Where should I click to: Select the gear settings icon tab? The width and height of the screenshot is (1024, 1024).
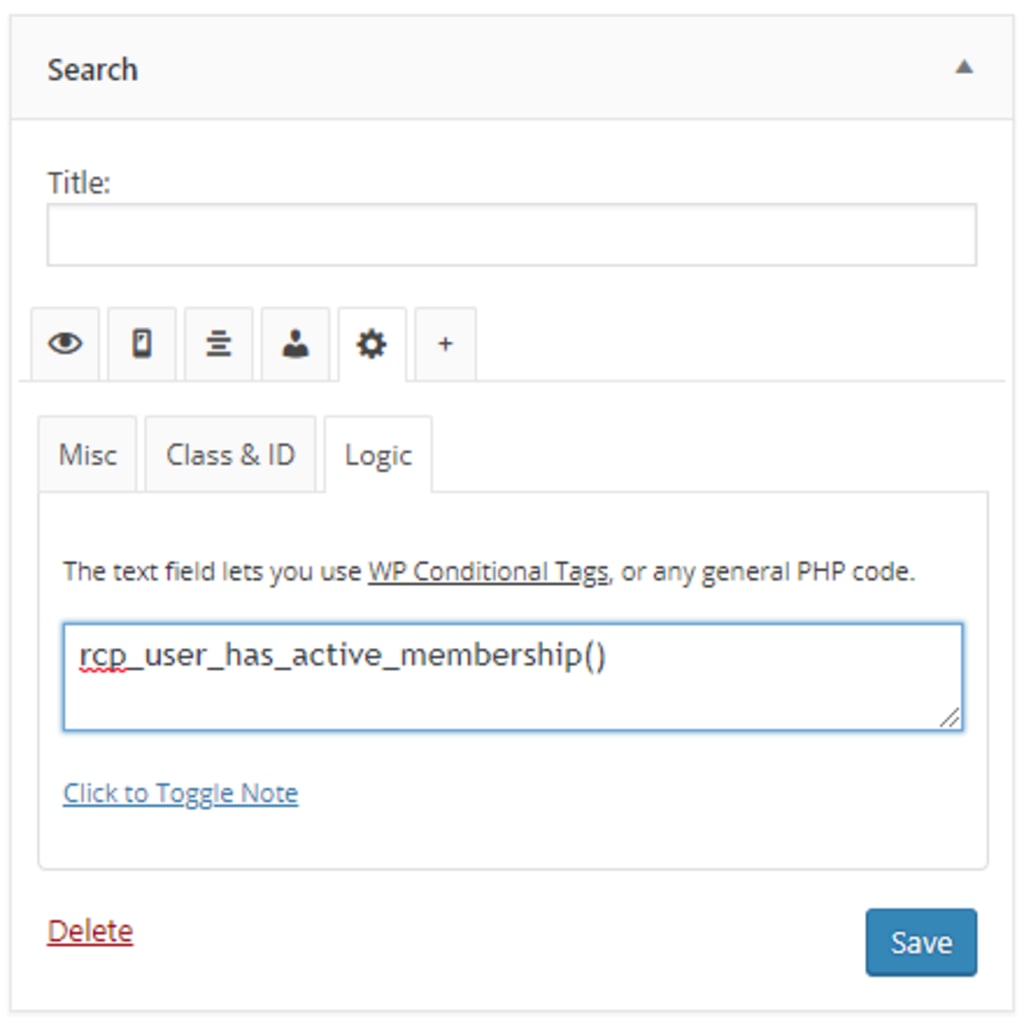point(372,344)
